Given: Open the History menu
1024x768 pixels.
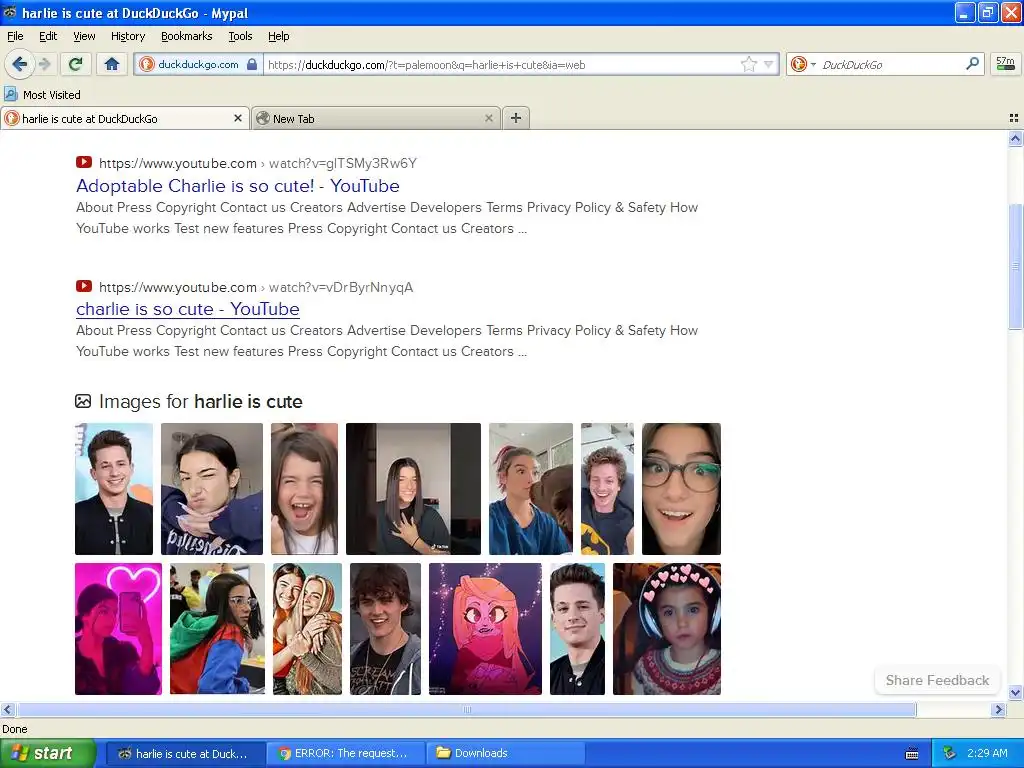Looking at the screenshot, I should pos(128,36).
